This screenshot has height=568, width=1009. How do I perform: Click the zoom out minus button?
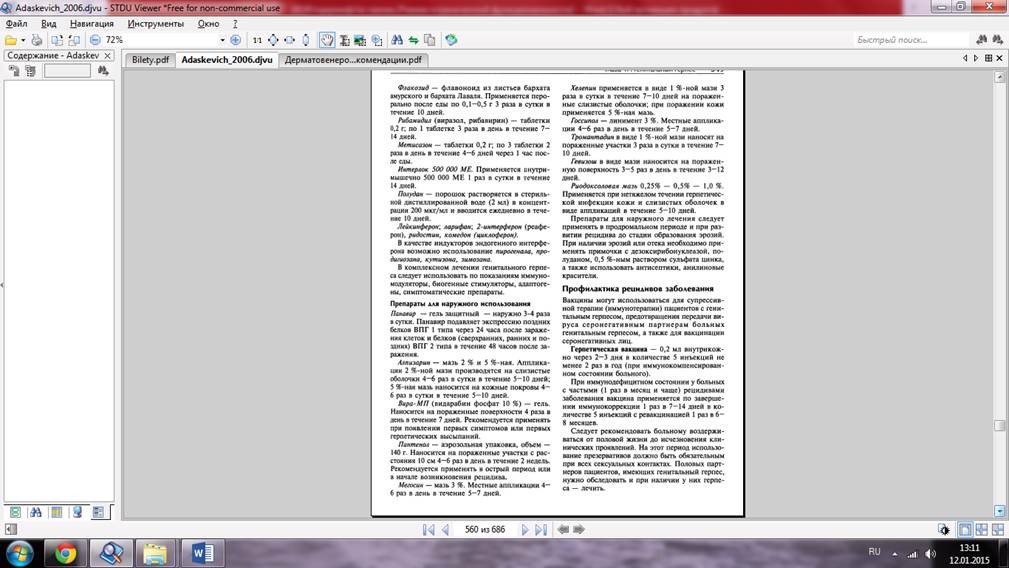coord(95,40)
